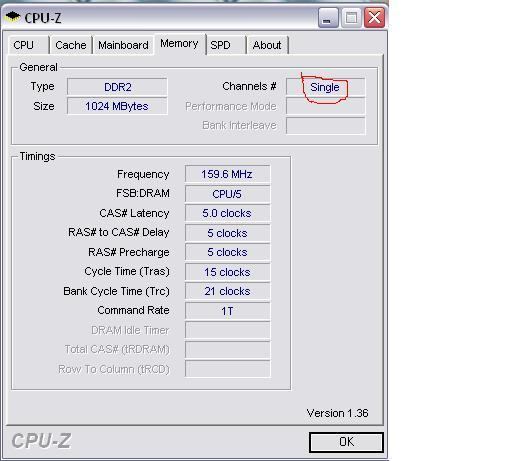The image size is (512, 461).
Task: Click the DDR2 type value field
Action: coord(117,87)
